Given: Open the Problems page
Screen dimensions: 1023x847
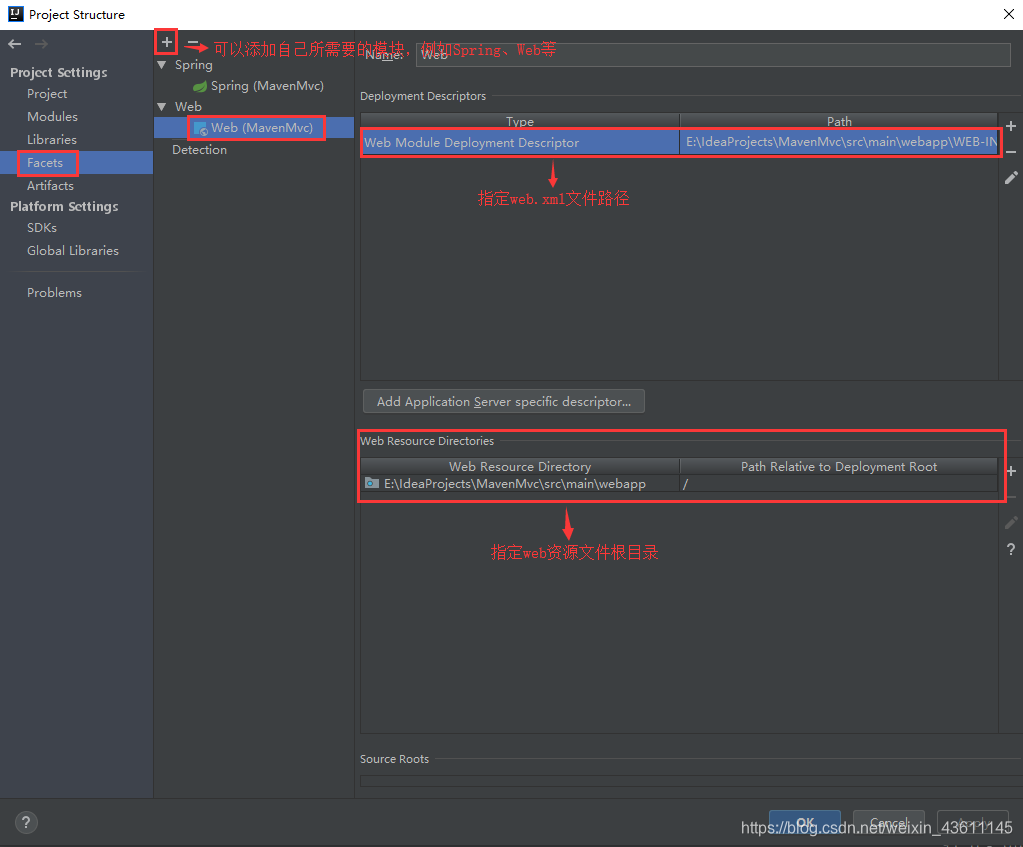Looking at the screenshot, I should click(54, 293).
